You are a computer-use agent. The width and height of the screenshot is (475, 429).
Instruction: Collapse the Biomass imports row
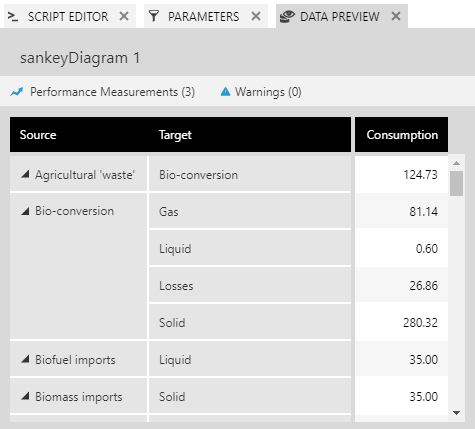click(x=25, y=396)
